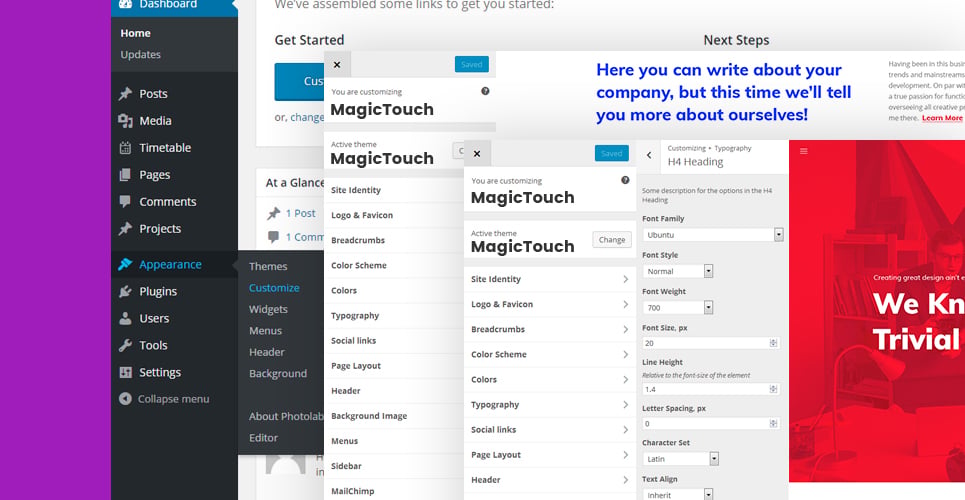Screen dimensions: 965x500
Task: Click the Collapse menu arrow icon
Action: (x=126, y=399)
